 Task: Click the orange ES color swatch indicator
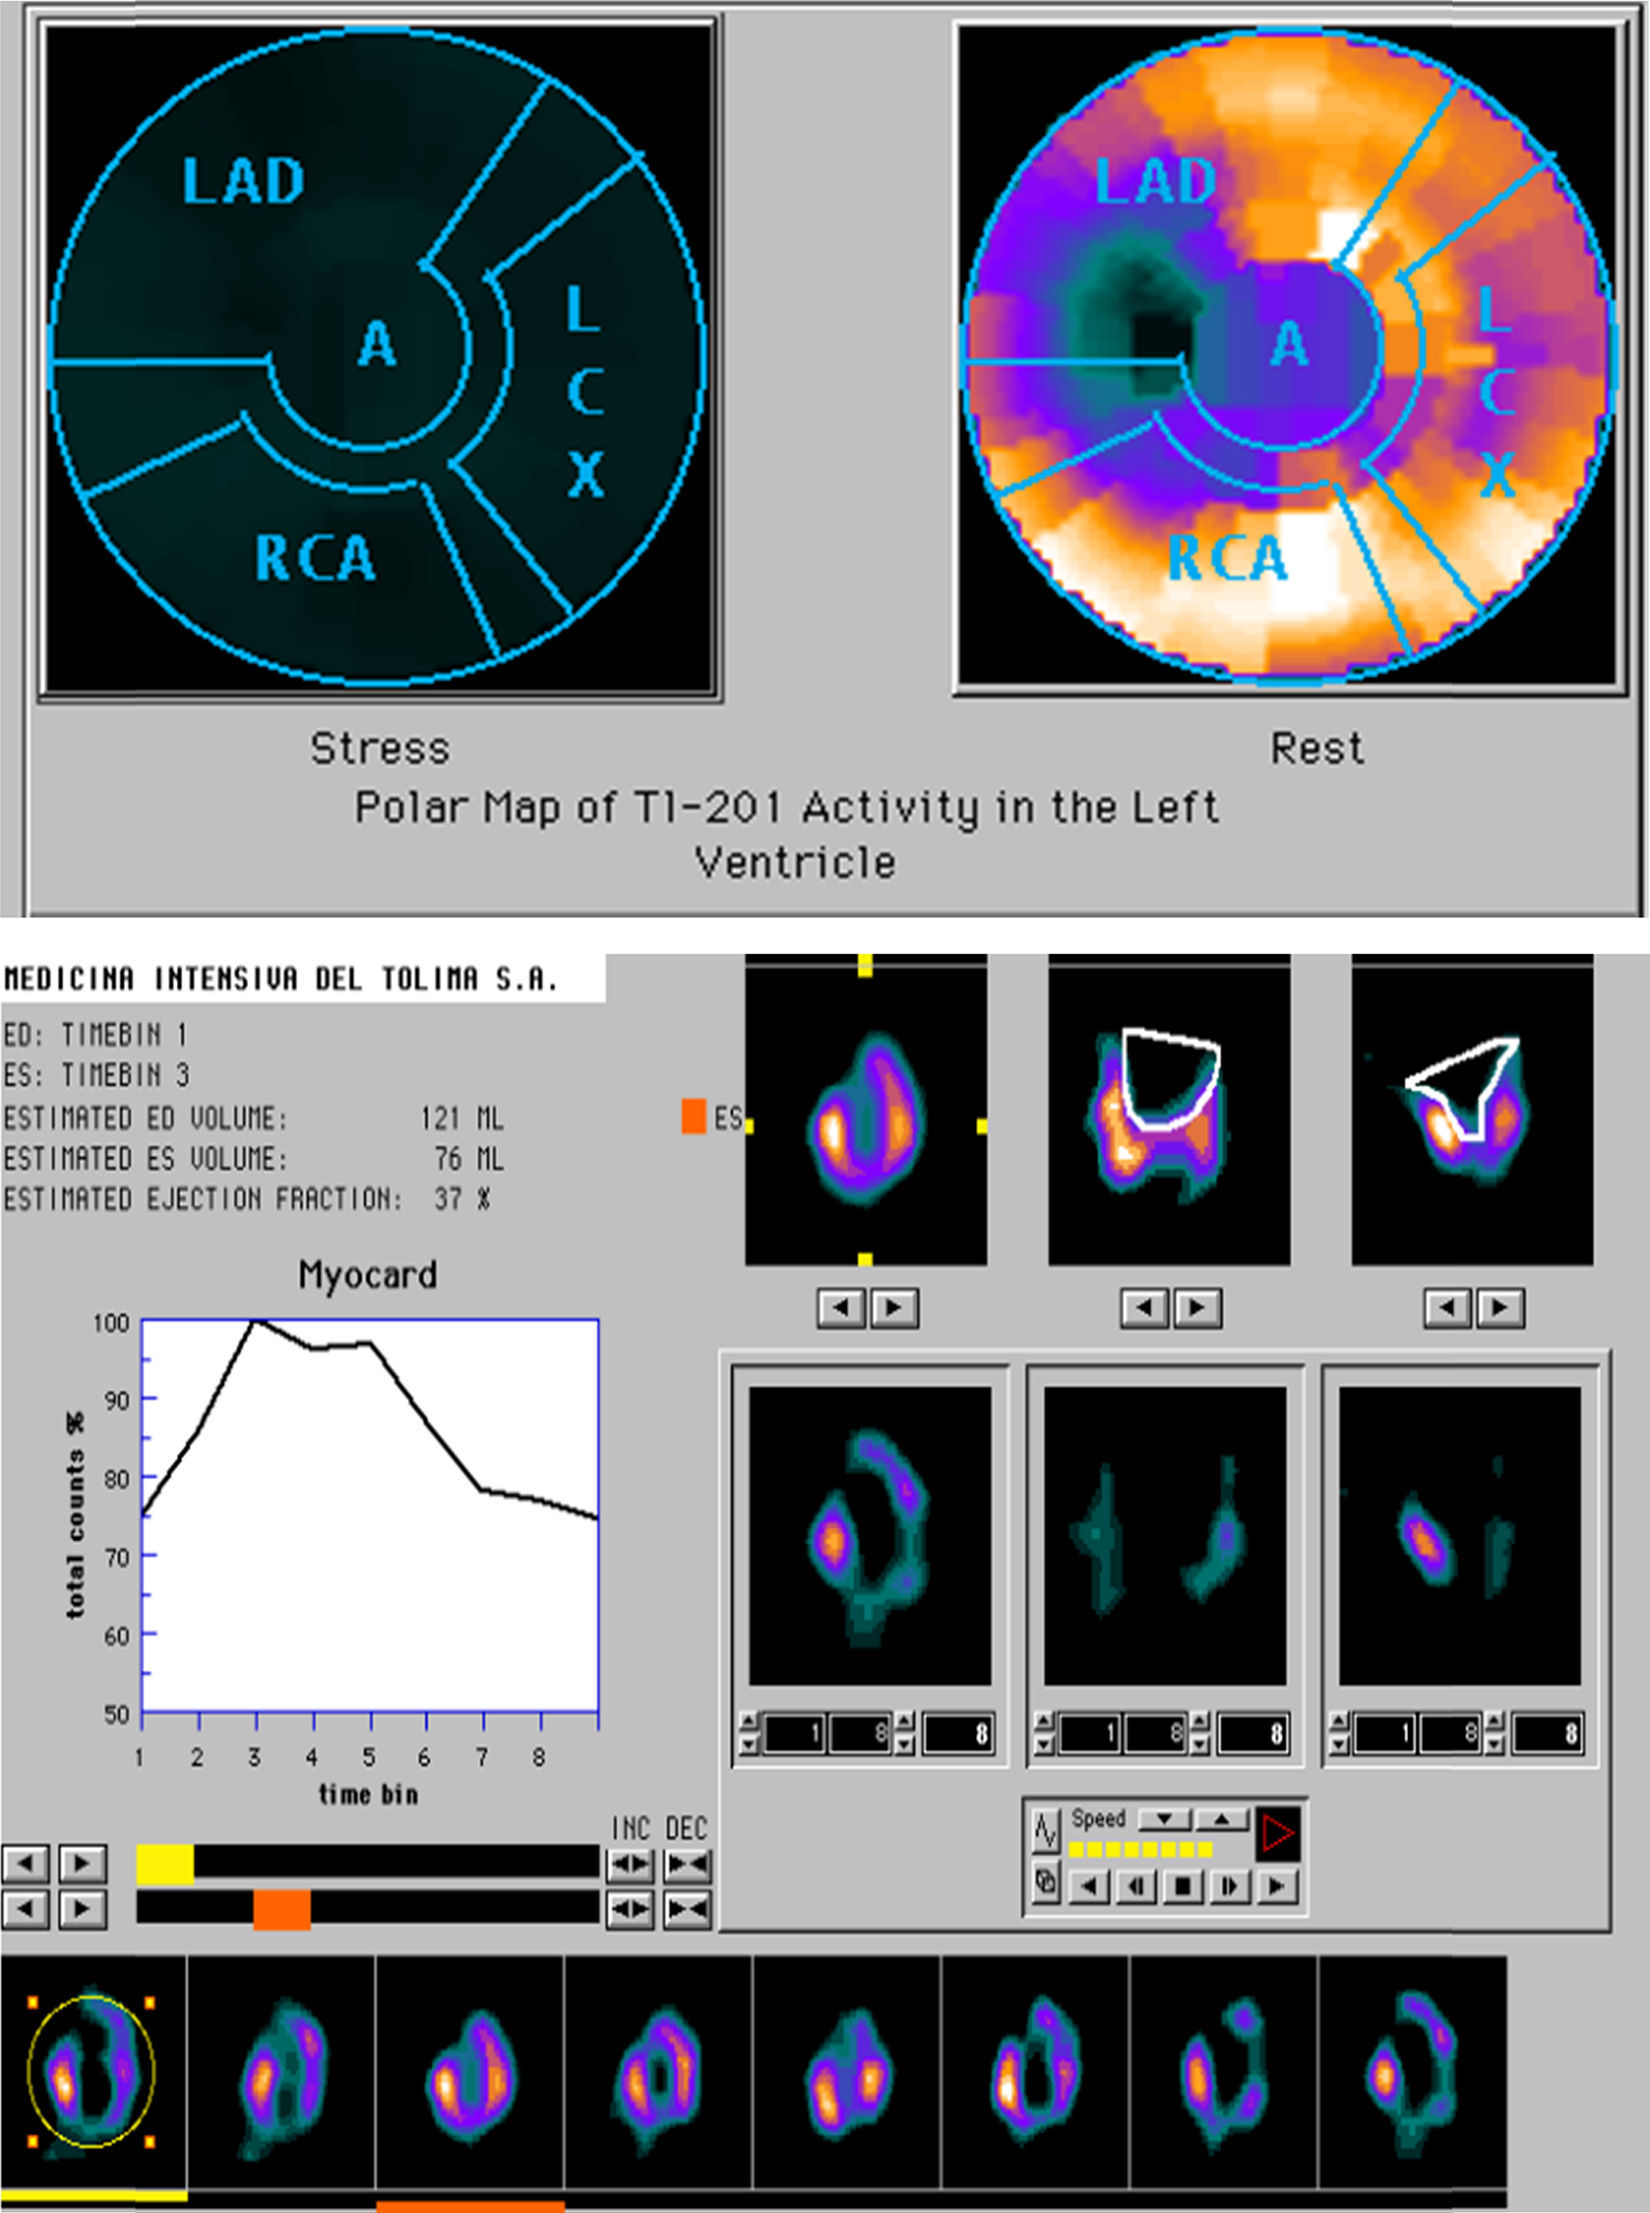click(693, 1117)
